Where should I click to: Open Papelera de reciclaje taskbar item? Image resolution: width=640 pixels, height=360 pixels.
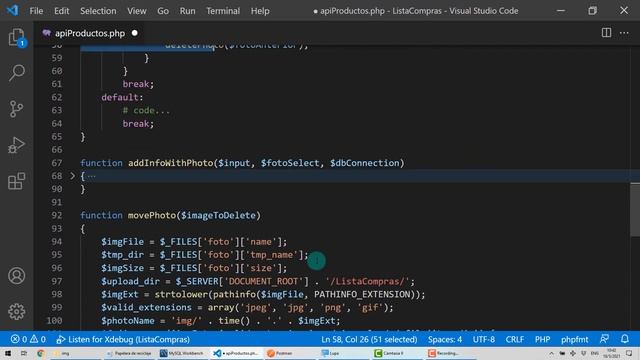pos(130,353)
